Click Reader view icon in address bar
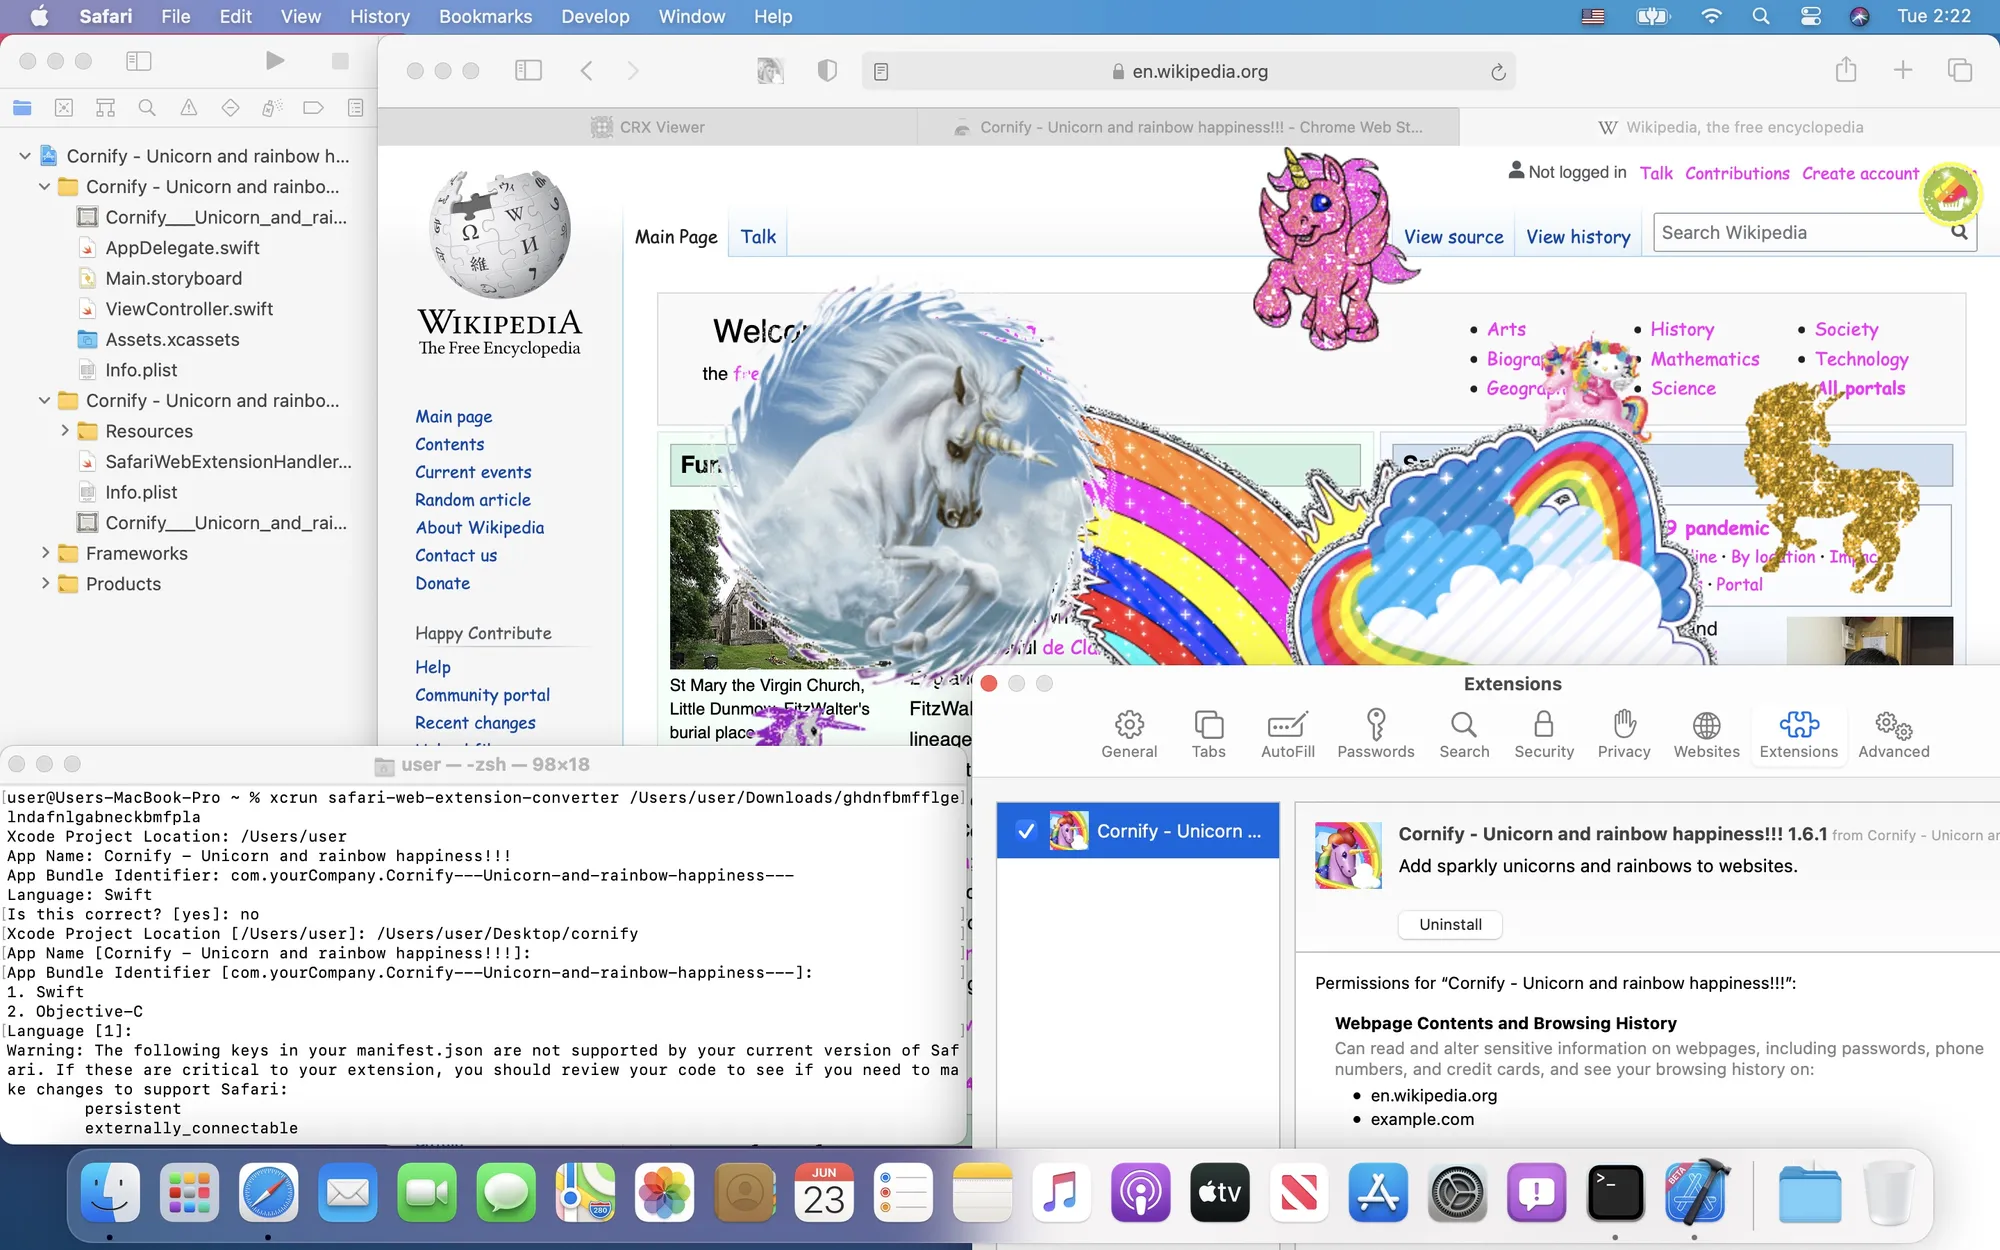Image resolution: width=2000 pixels, height=1250 pixels. tap(881, 71)
